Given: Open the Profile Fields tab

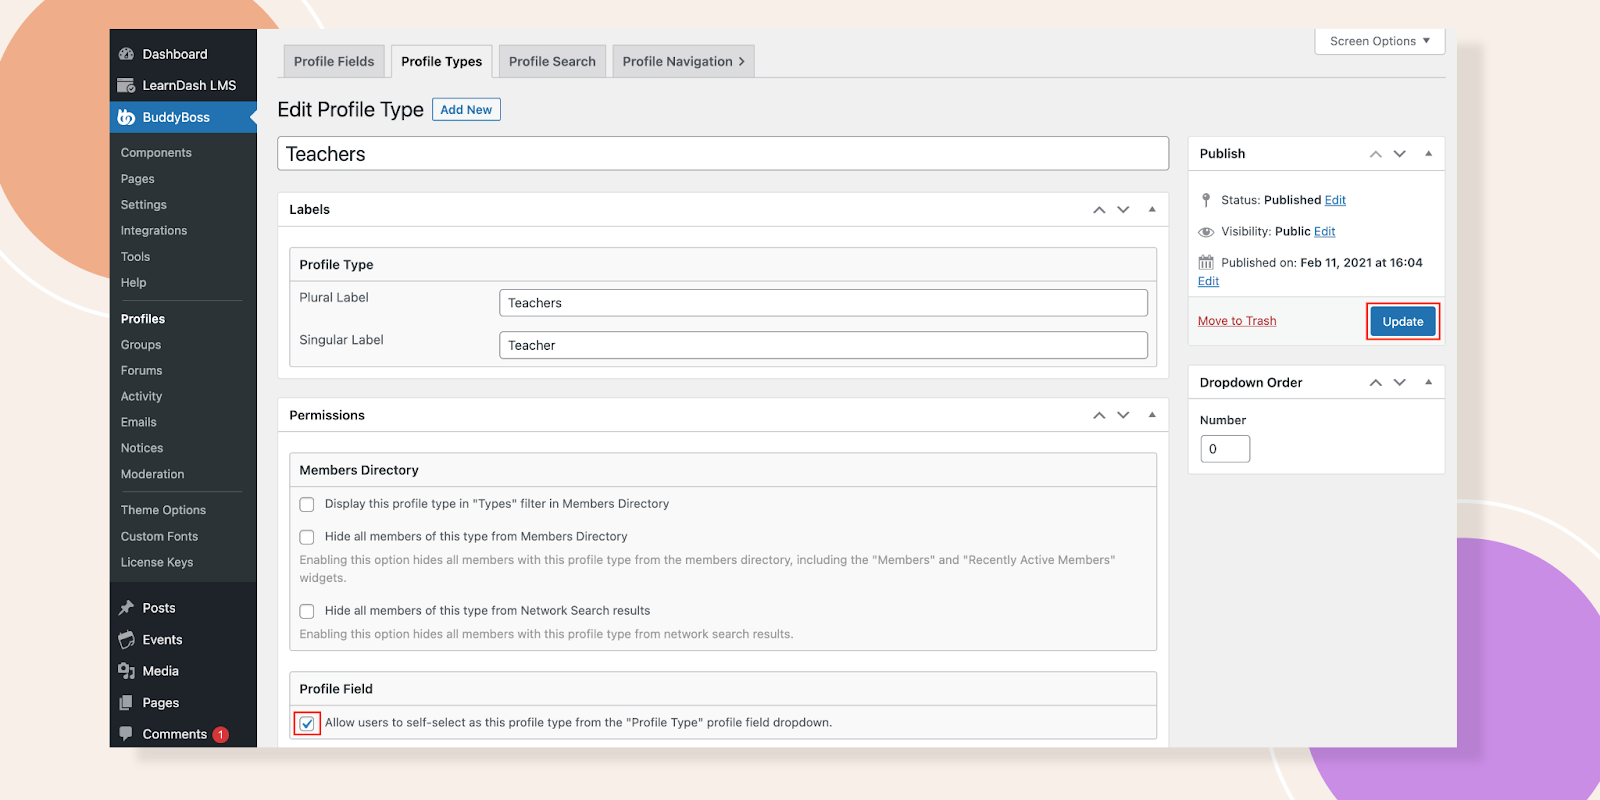Looking at the screenshot, I should pos(334,61).
